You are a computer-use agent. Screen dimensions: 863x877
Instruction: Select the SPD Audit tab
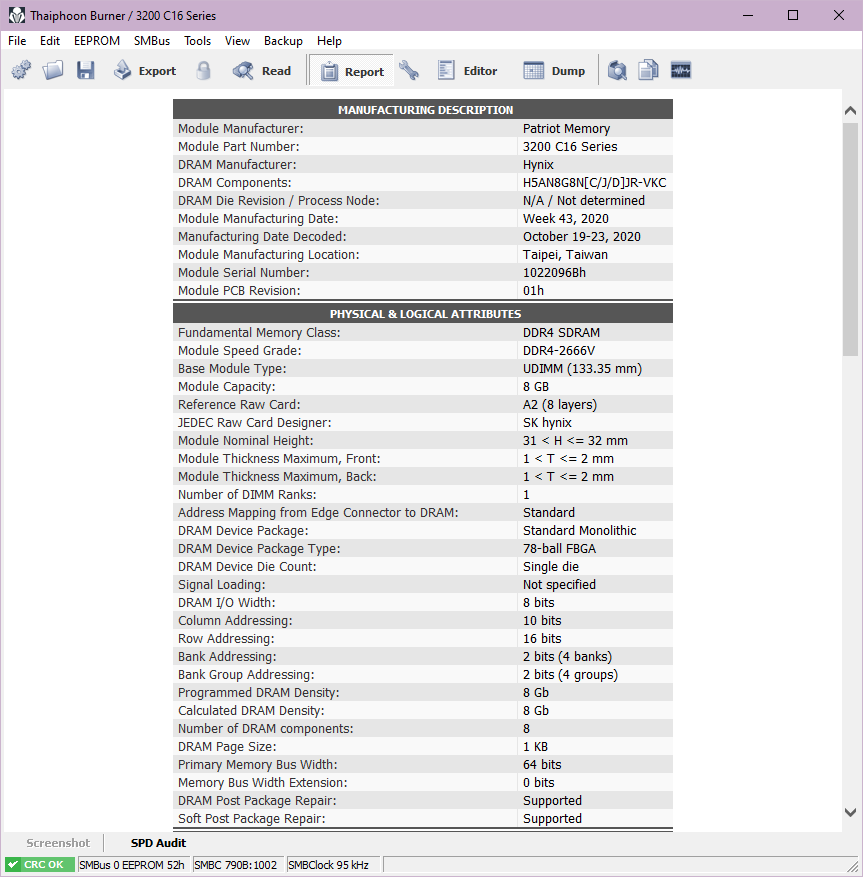click(x=158, y=843)
